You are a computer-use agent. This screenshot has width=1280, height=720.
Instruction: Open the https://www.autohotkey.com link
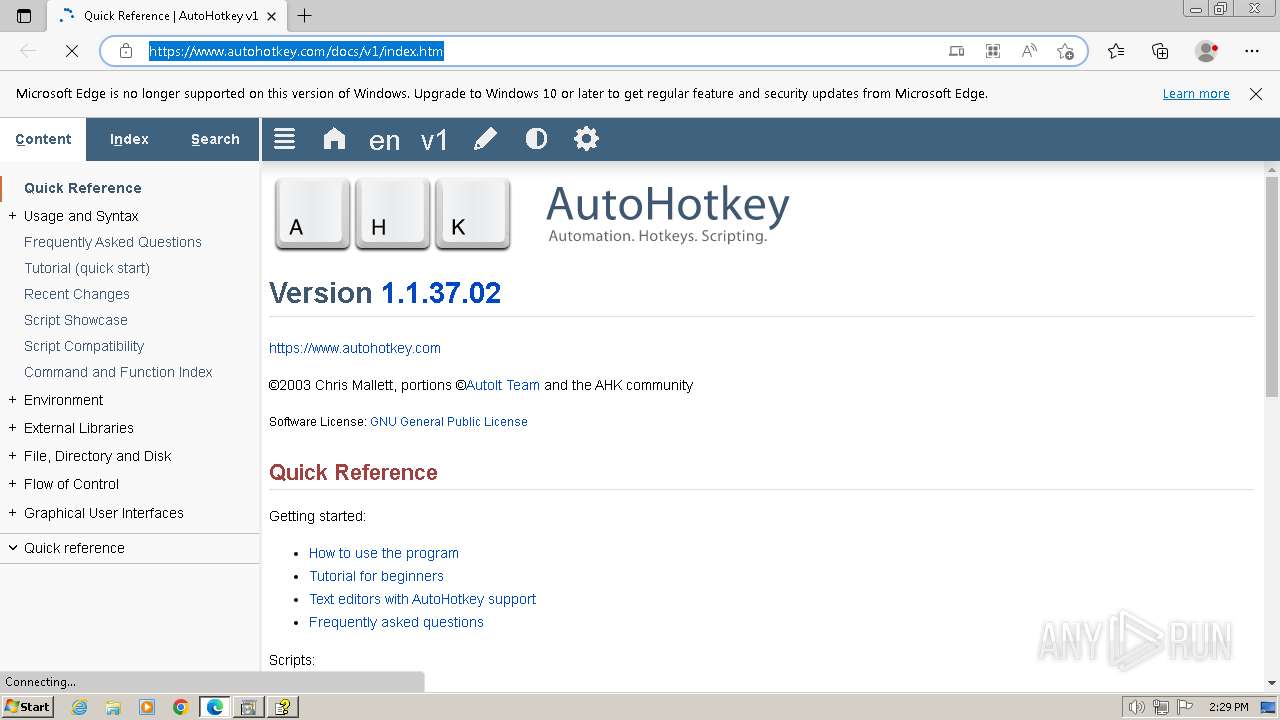click(355, 348)
